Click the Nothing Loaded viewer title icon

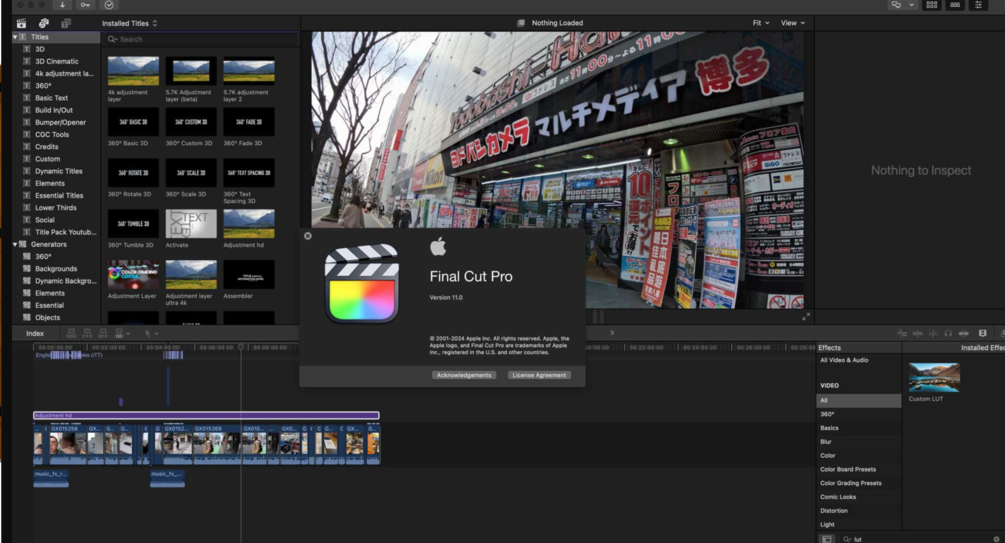[x=521, y=23]
